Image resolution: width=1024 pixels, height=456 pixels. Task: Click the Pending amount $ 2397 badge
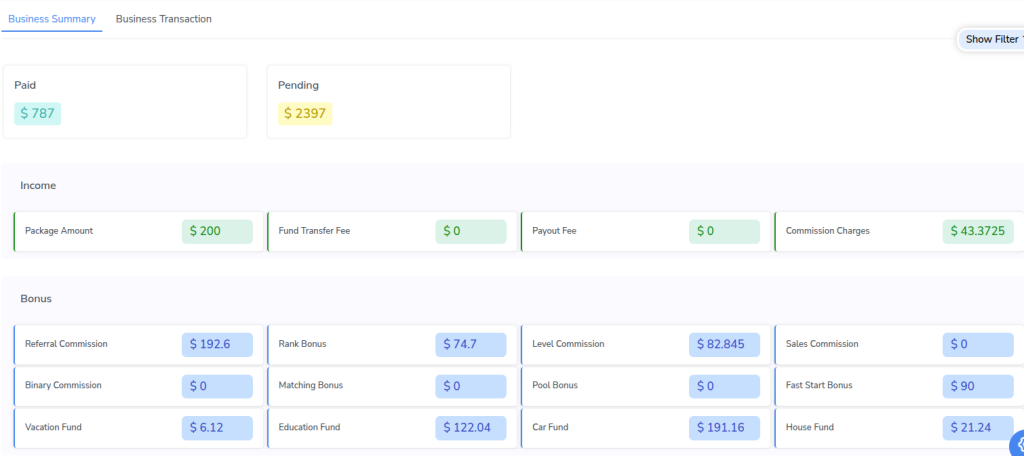305,113
